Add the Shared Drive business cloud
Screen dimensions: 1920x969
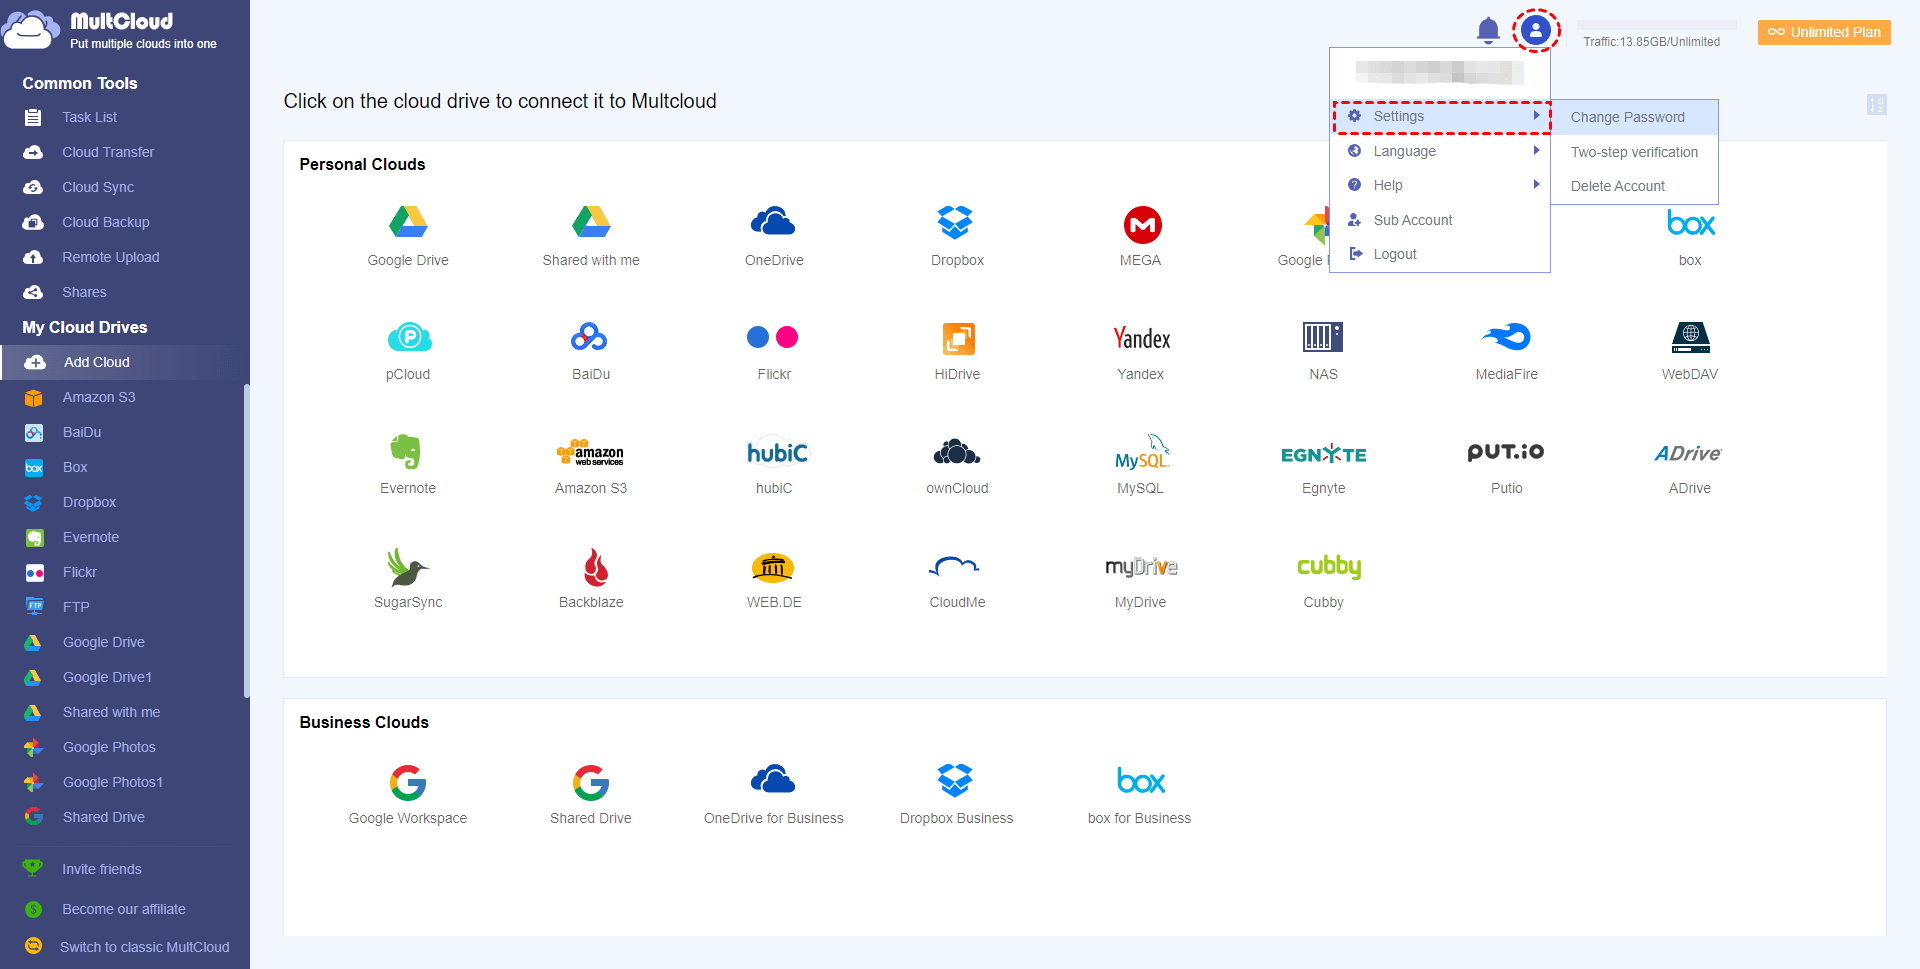pos(591,783)
